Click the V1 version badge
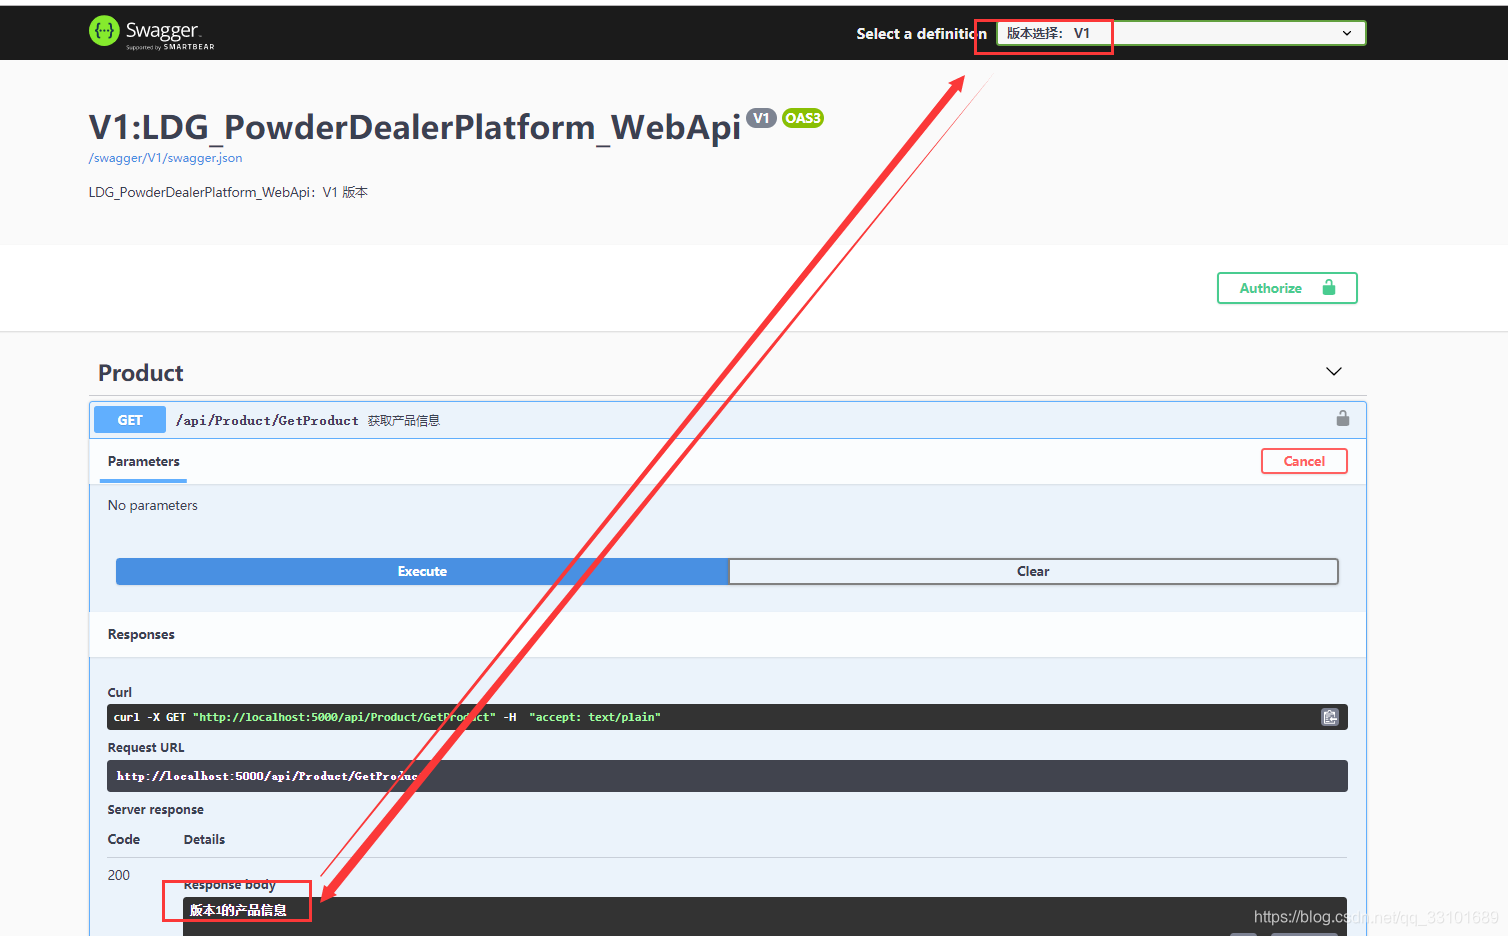Screen dimensions: 1508x936 point(761,118)
